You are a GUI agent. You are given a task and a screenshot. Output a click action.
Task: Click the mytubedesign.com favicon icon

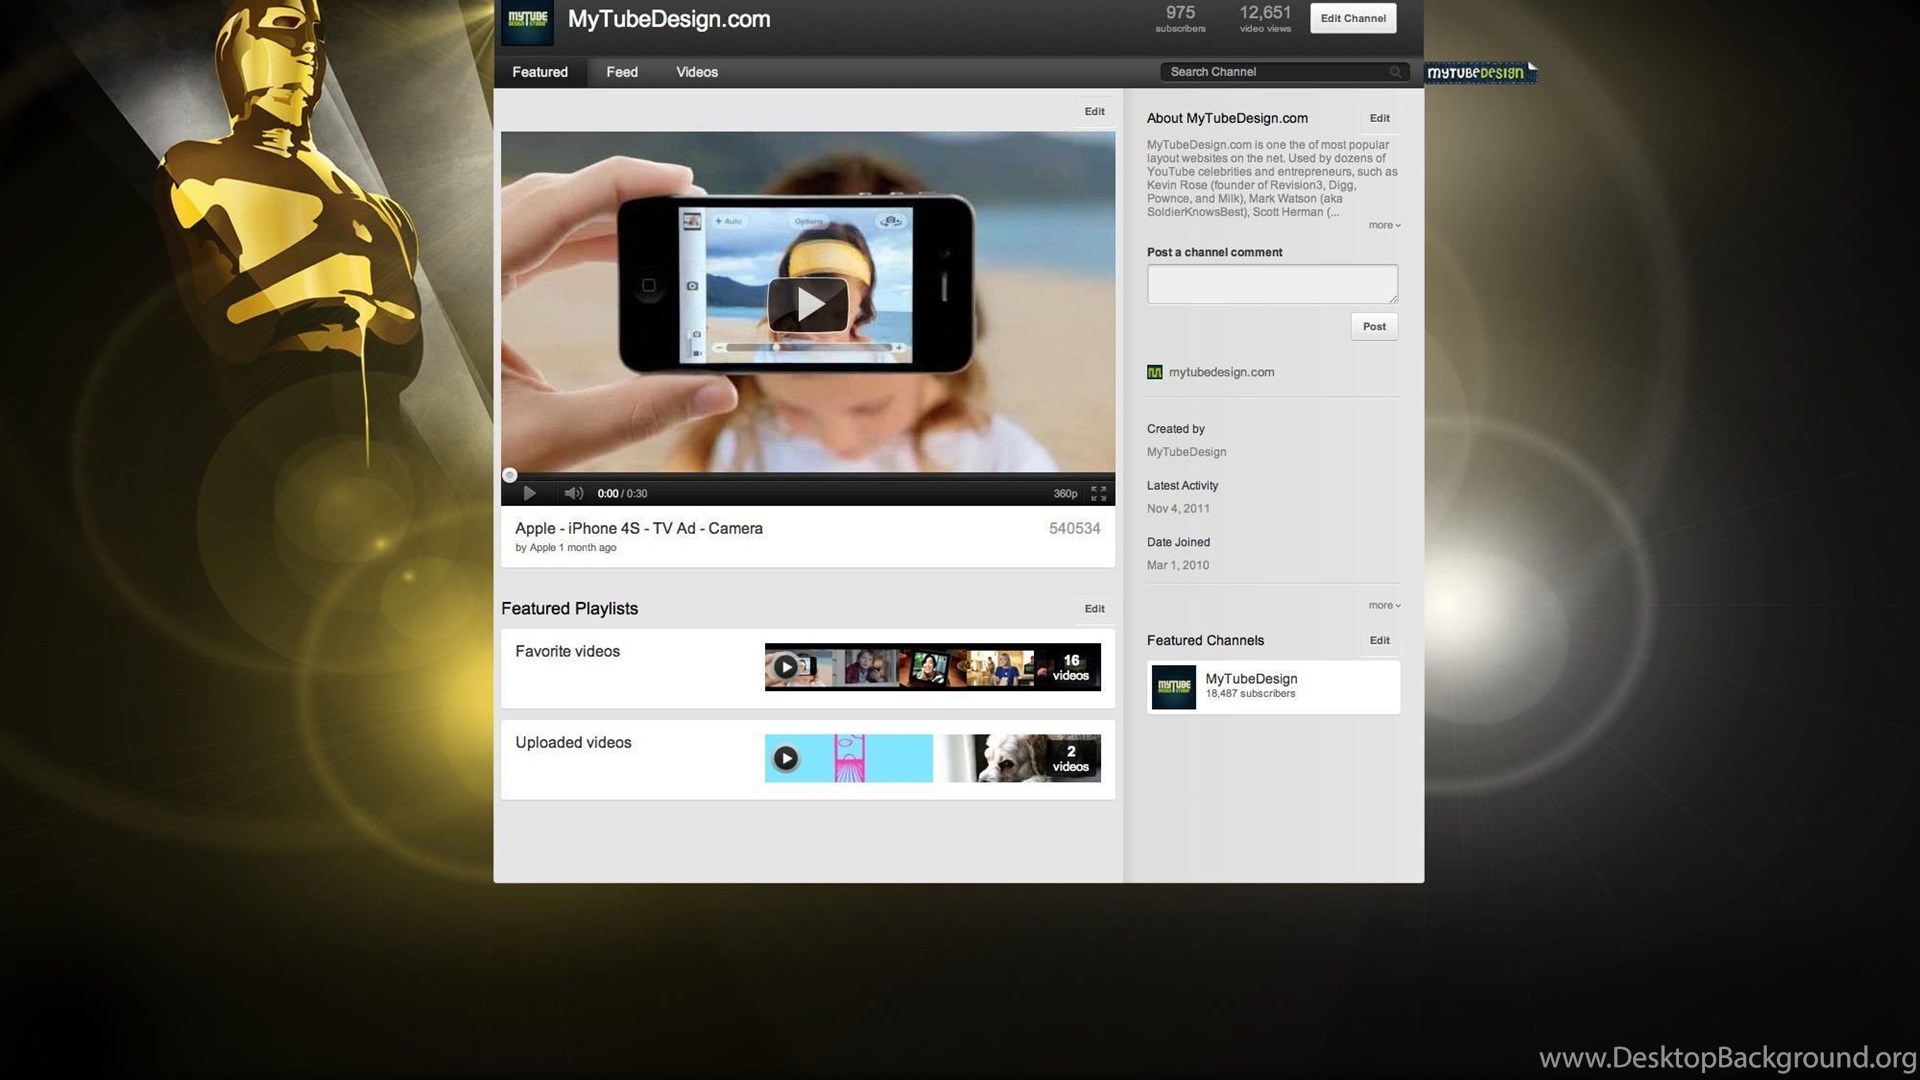point(1155,372)
